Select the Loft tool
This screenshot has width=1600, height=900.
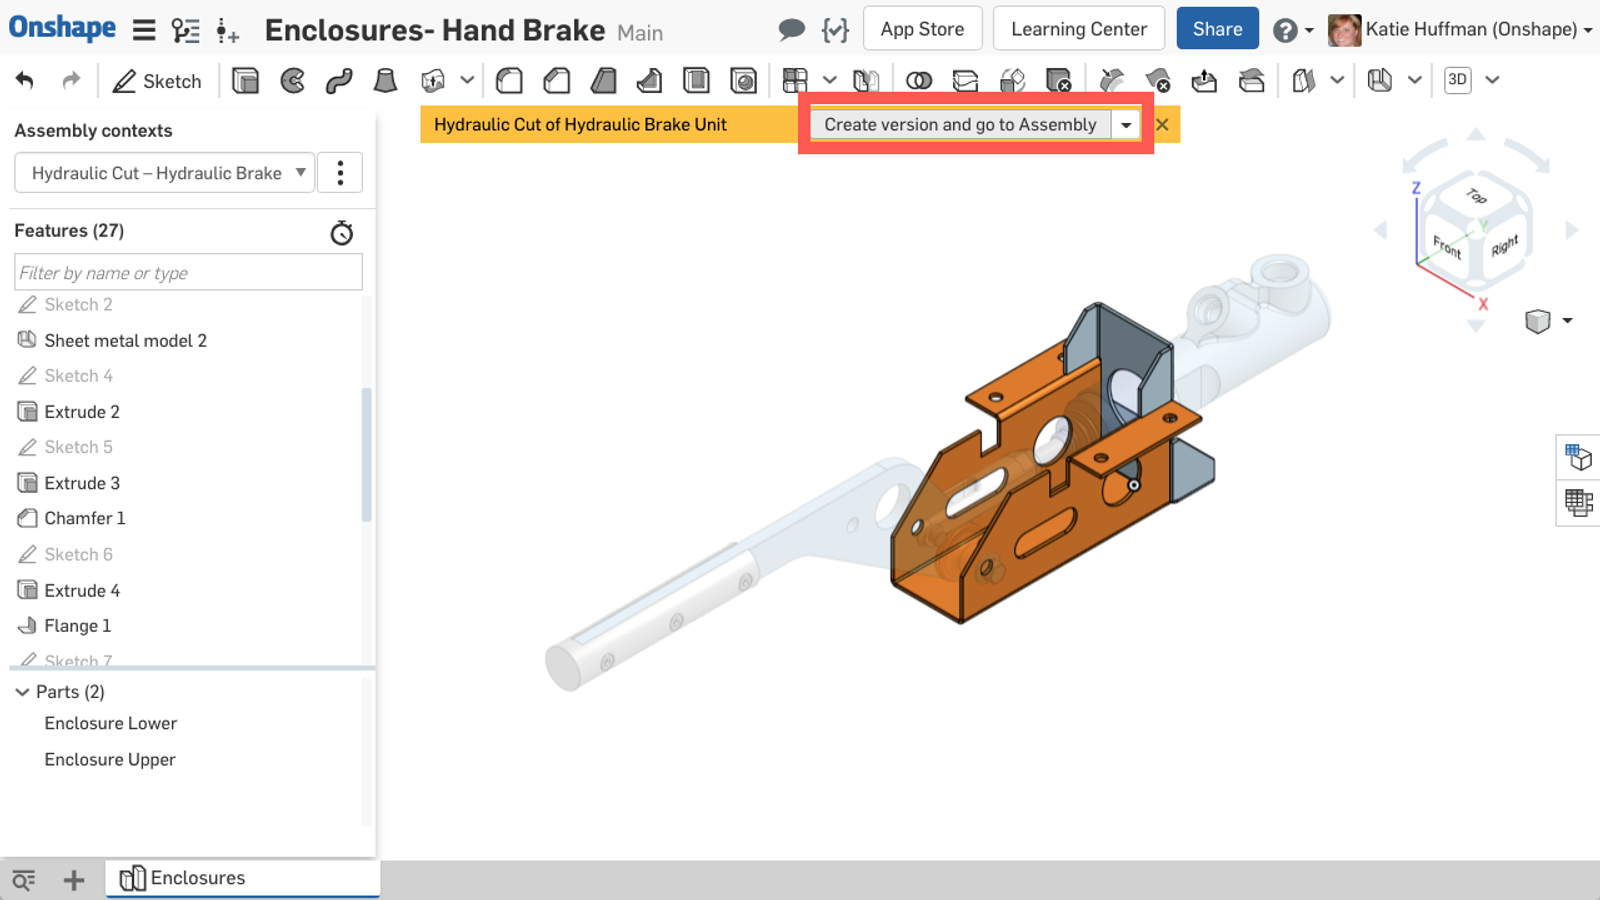[385, 81]
